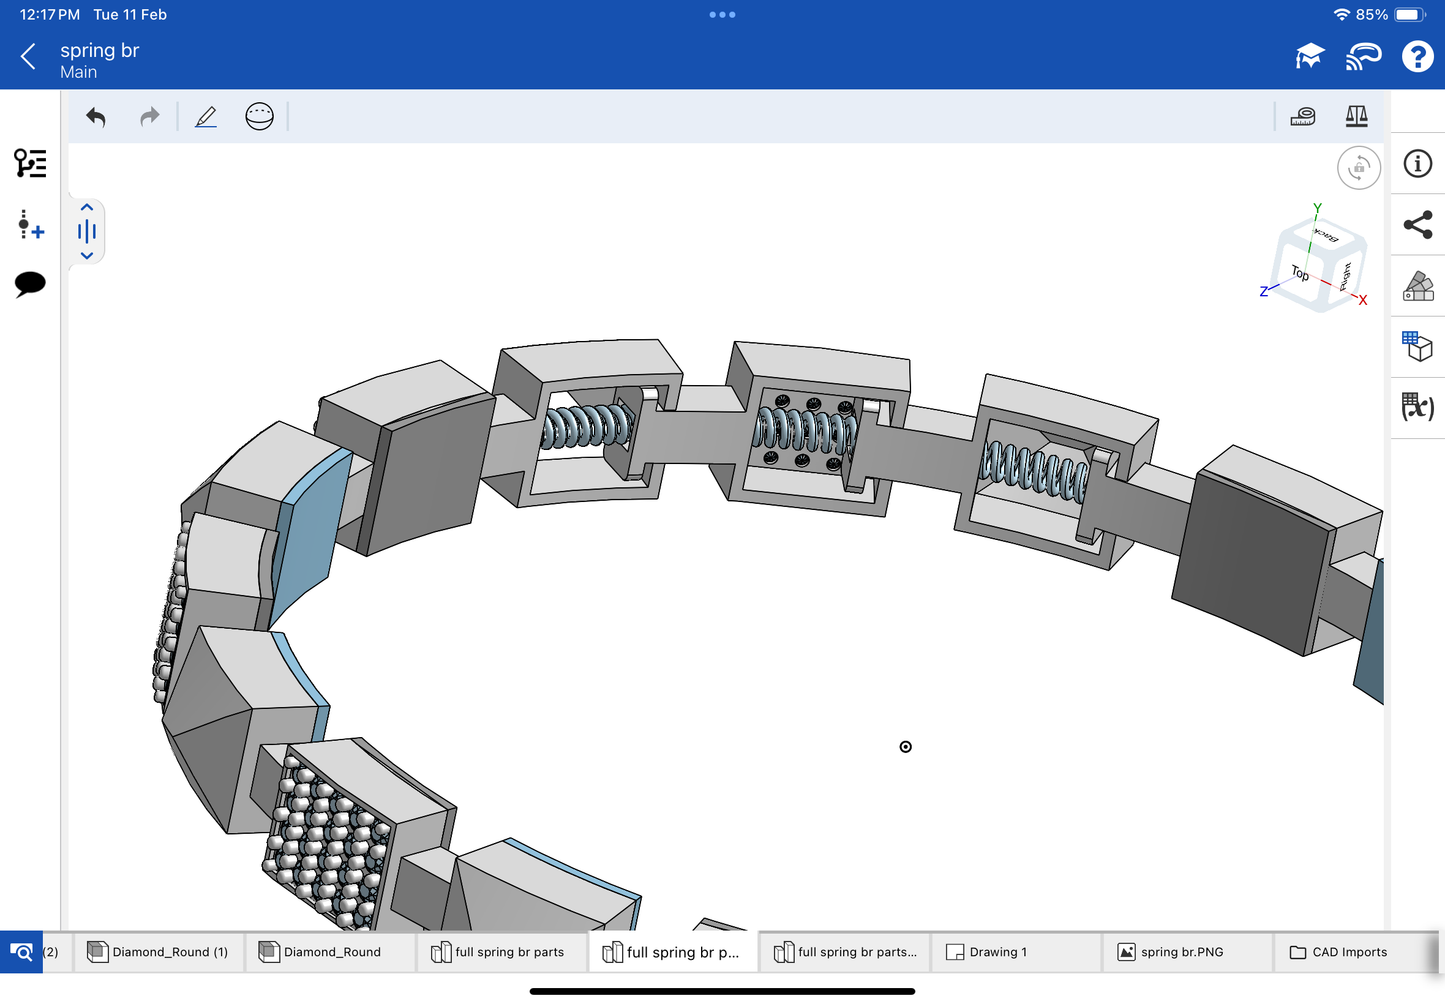Open the Share document icon

click(1417, 225)
